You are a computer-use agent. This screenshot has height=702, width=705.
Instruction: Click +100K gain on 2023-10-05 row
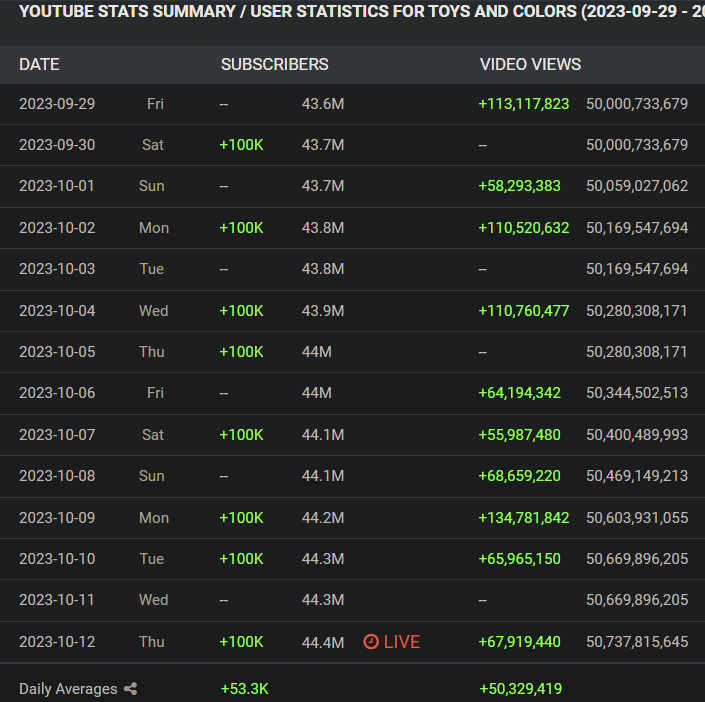coord(241,352)
